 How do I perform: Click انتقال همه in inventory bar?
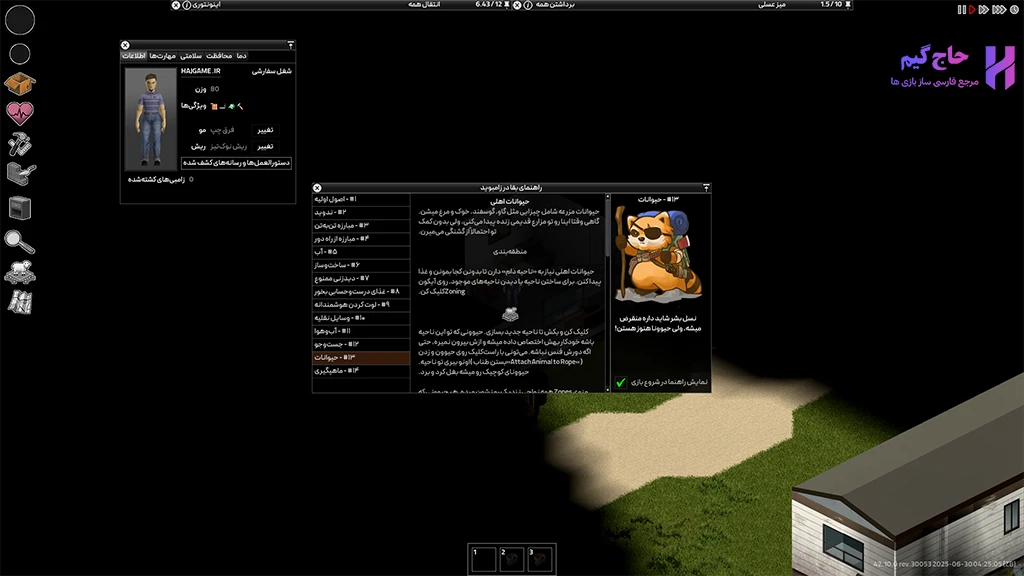pos(424,5)
